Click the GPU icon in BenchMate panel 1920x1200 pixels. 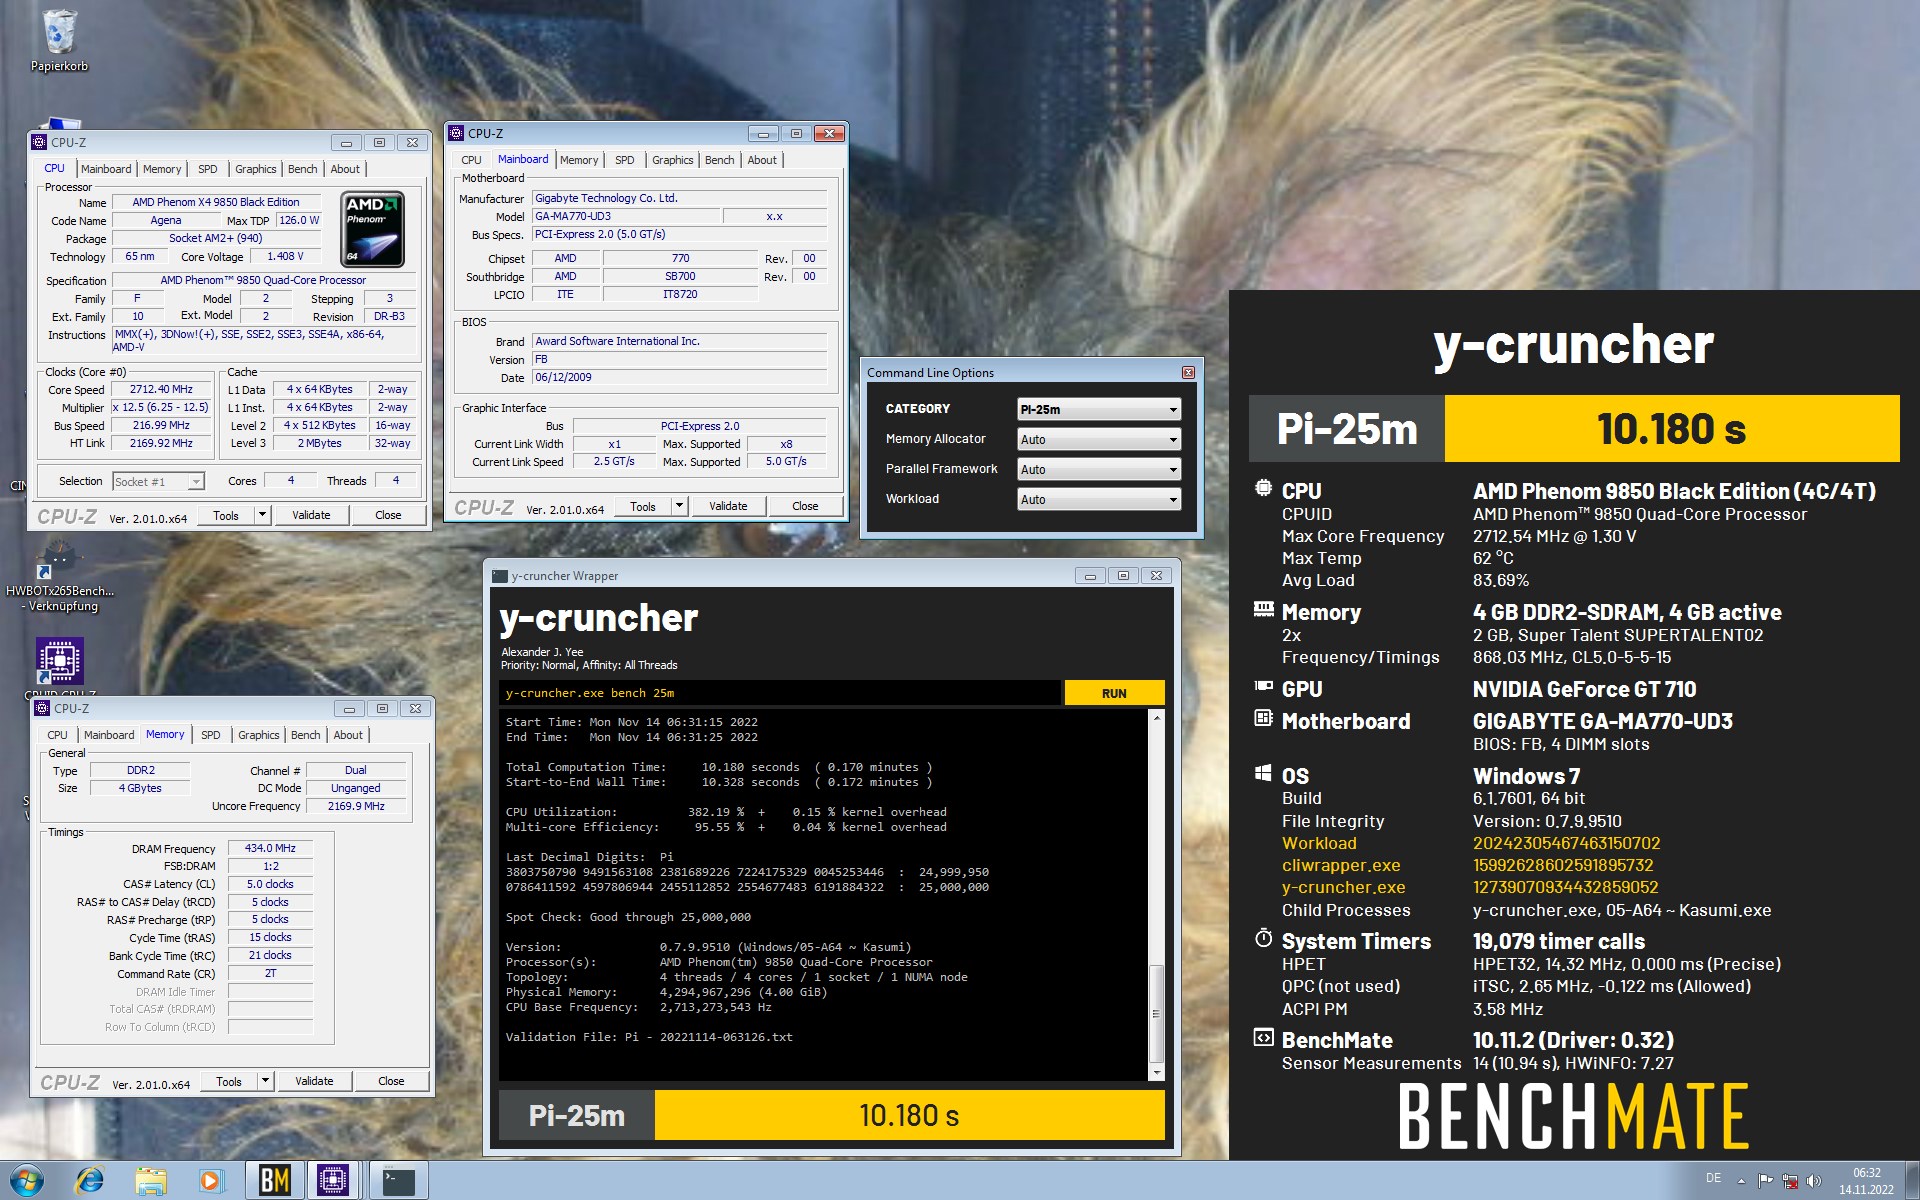coord(1263,687)
